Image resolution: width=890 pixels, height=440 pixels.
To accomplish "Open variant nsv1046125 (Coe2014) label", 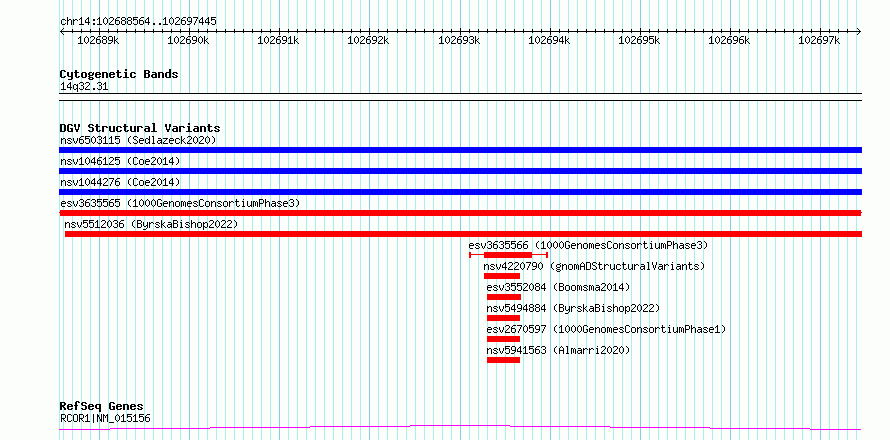I will coord(120,161).
